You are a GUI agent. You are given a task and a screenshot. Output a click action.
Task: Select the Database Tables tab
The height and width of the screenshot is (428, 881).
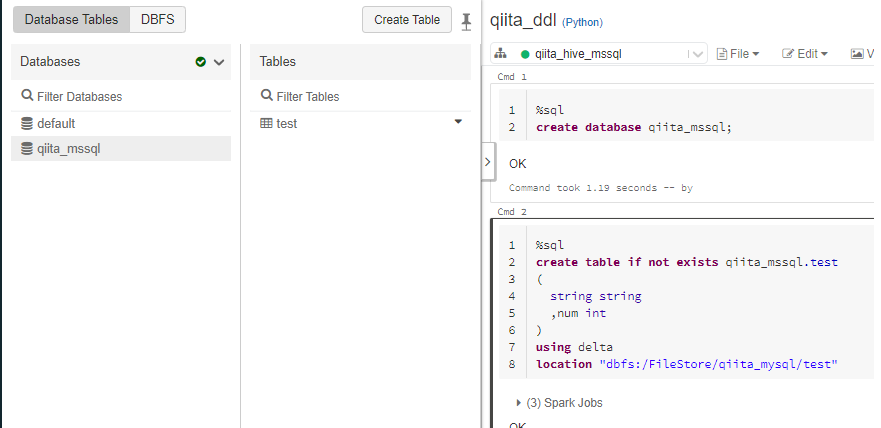tap(71, 19)
